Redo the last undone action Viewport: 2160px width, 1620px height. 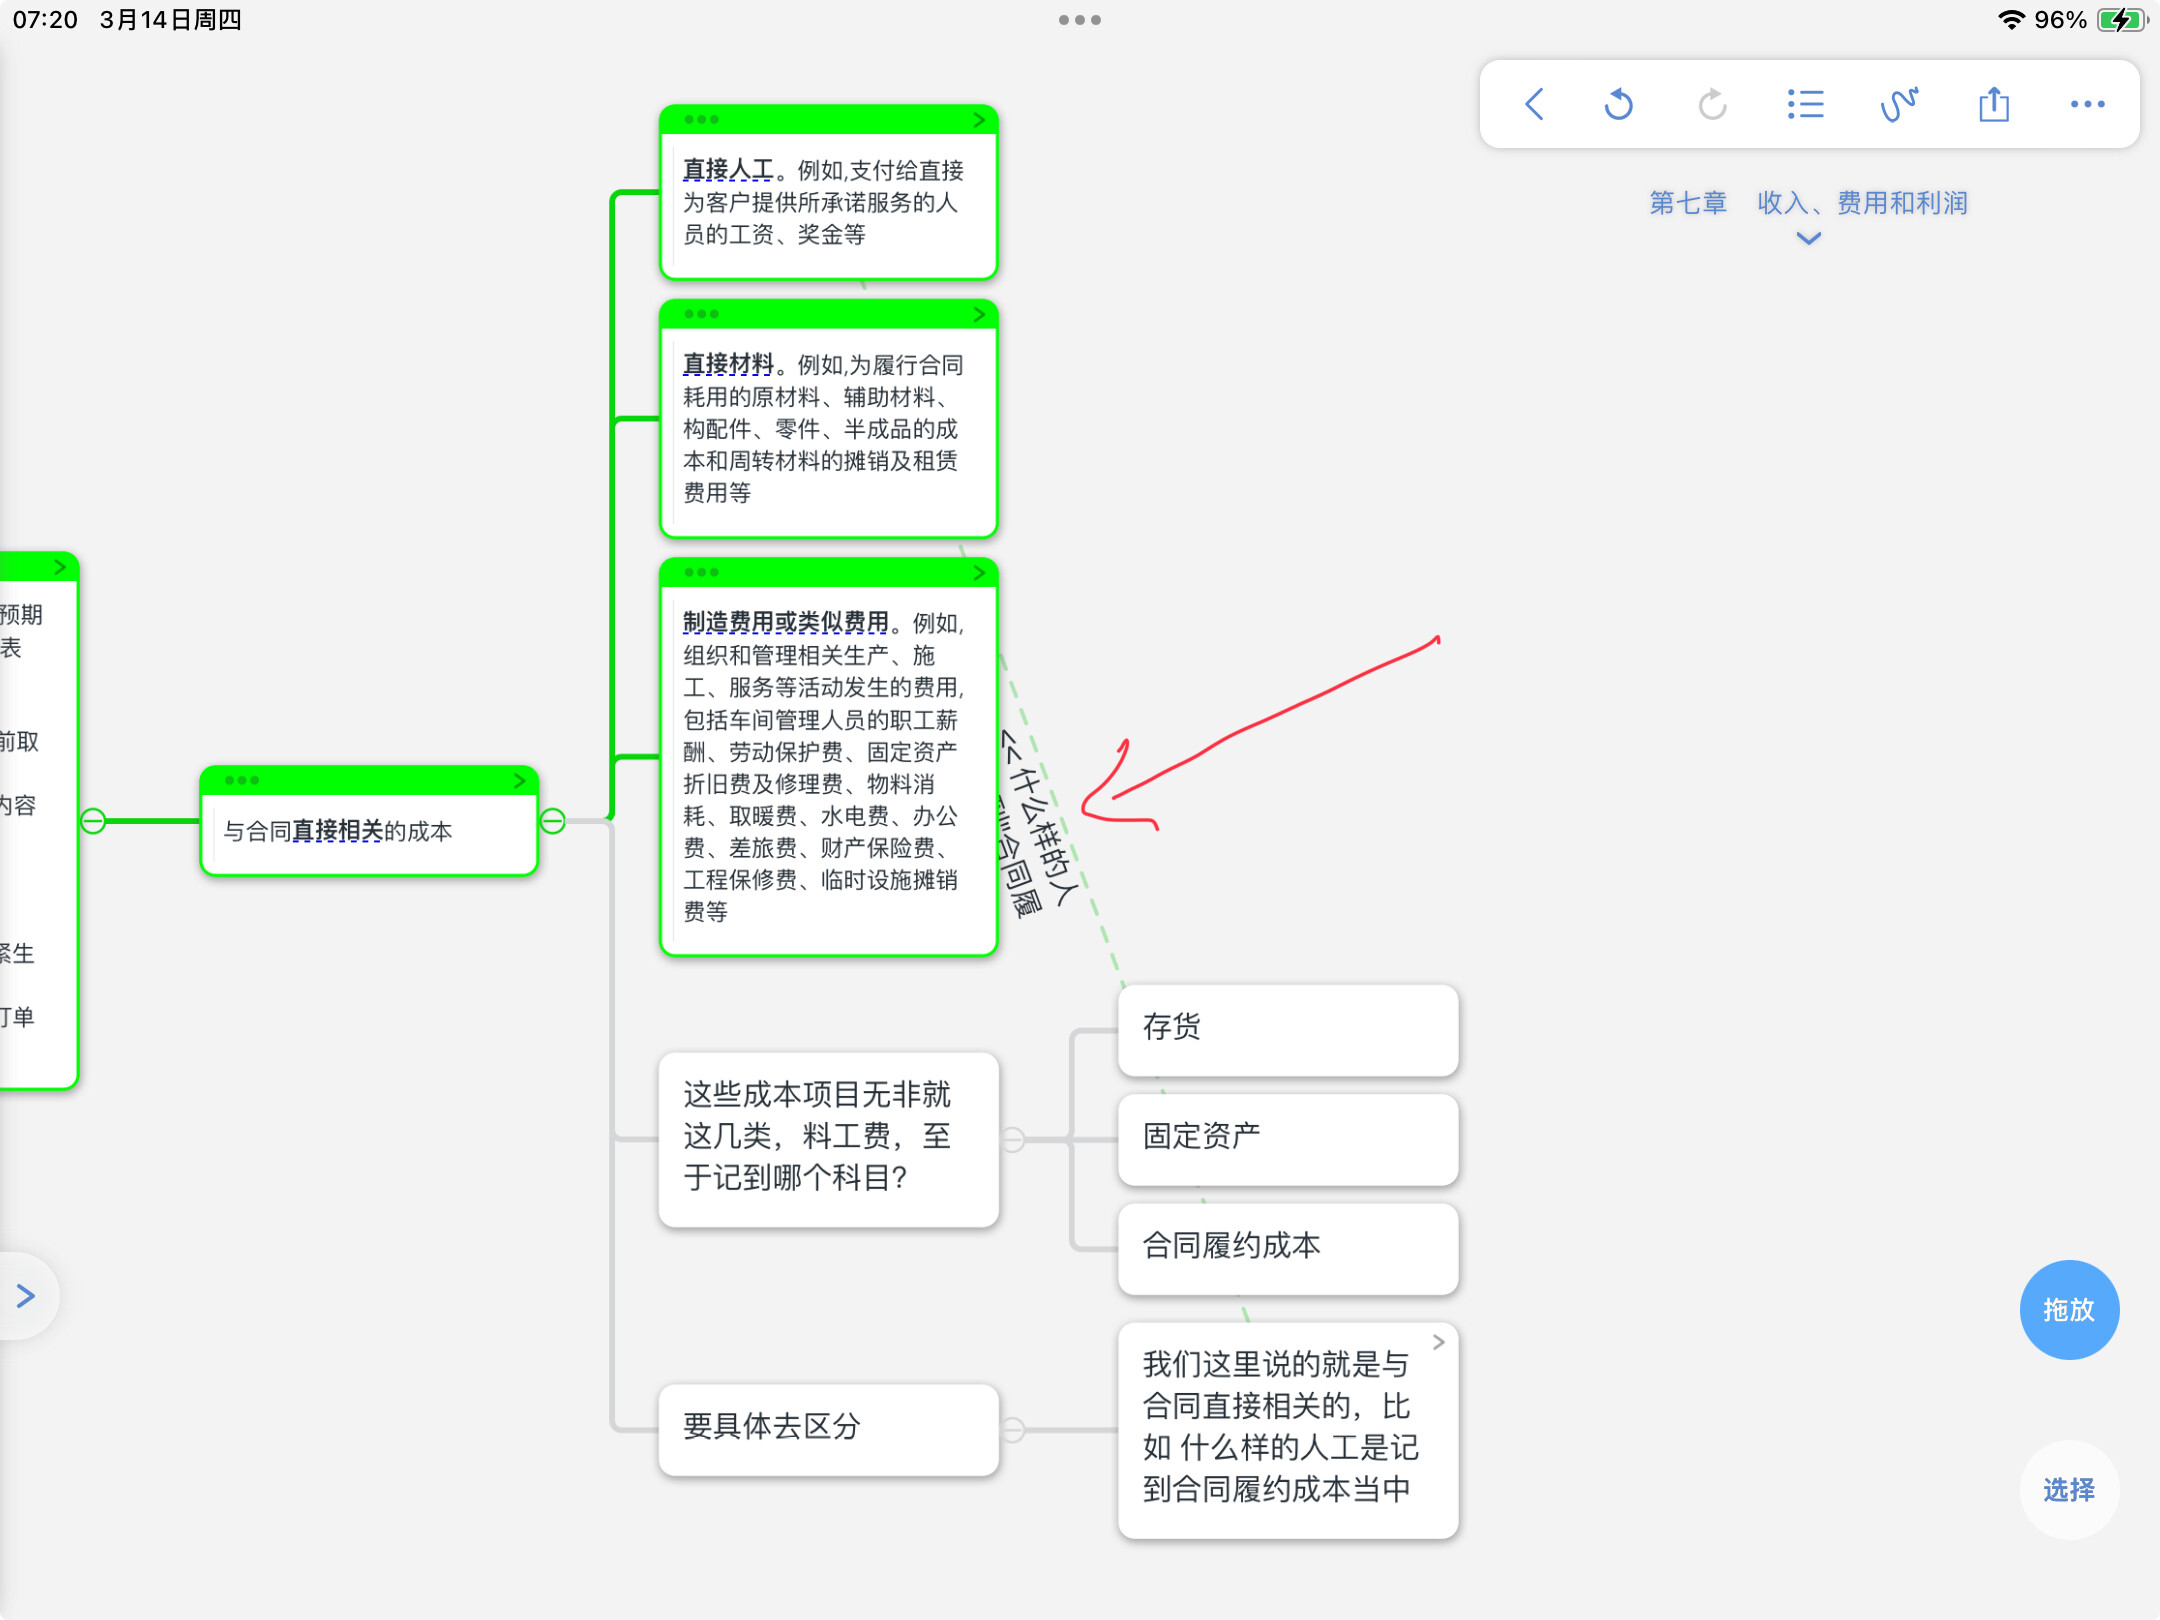(x=1712, y=104)
